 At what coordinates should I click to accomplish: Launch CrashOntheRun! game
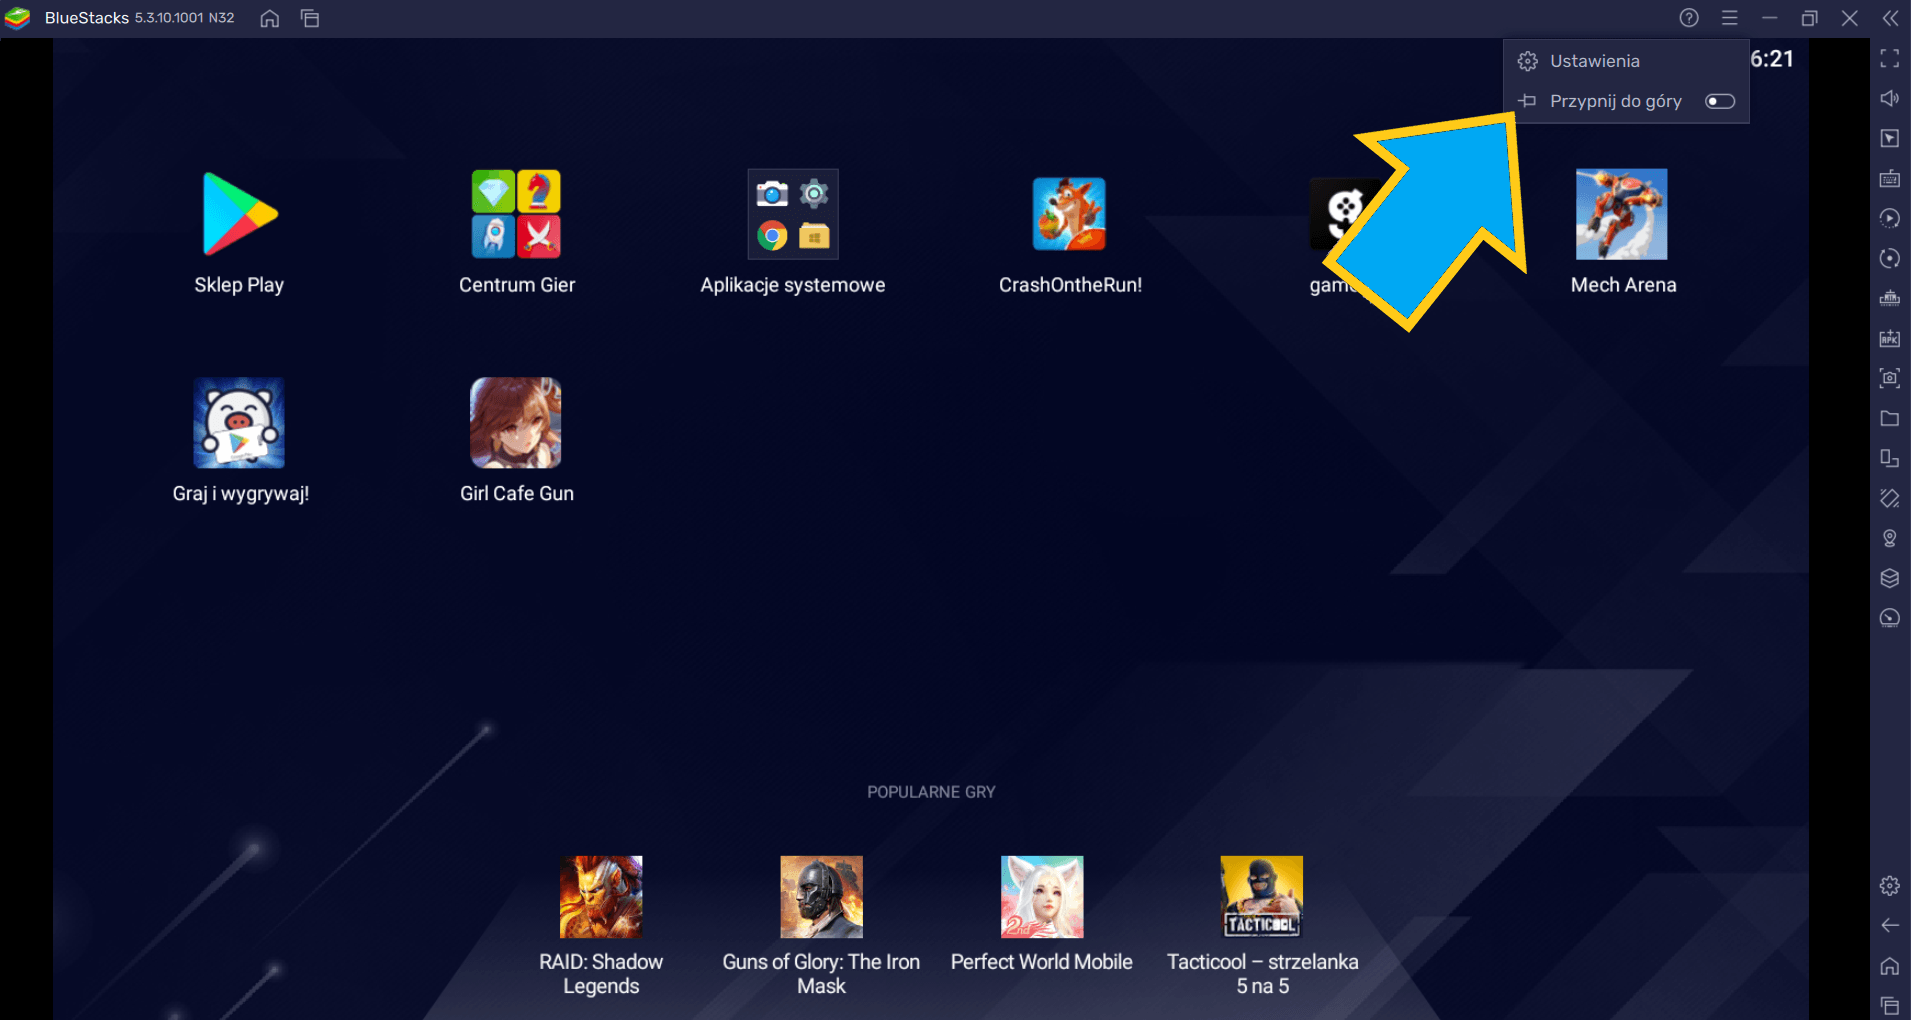pyautogui.click(x=1069, y=214)
